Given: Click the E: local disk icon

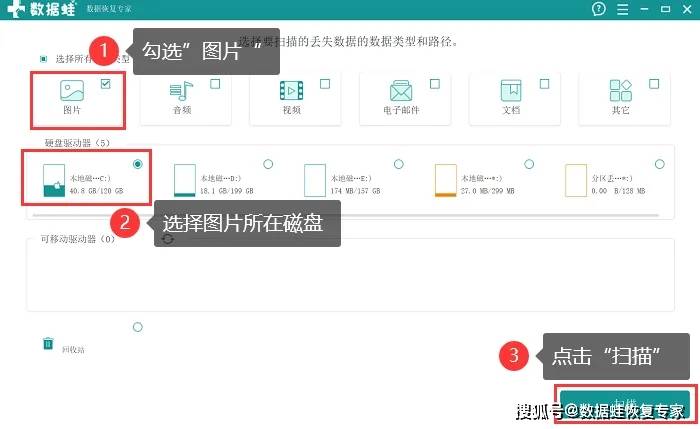Looking at the screenshot, I should pyautogui.click(x=315, y=180).
